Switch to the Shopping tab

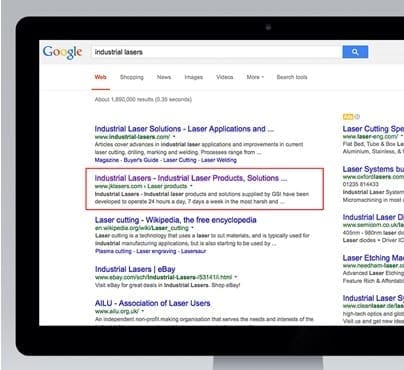pyautogui.click(x=132, y=77)
